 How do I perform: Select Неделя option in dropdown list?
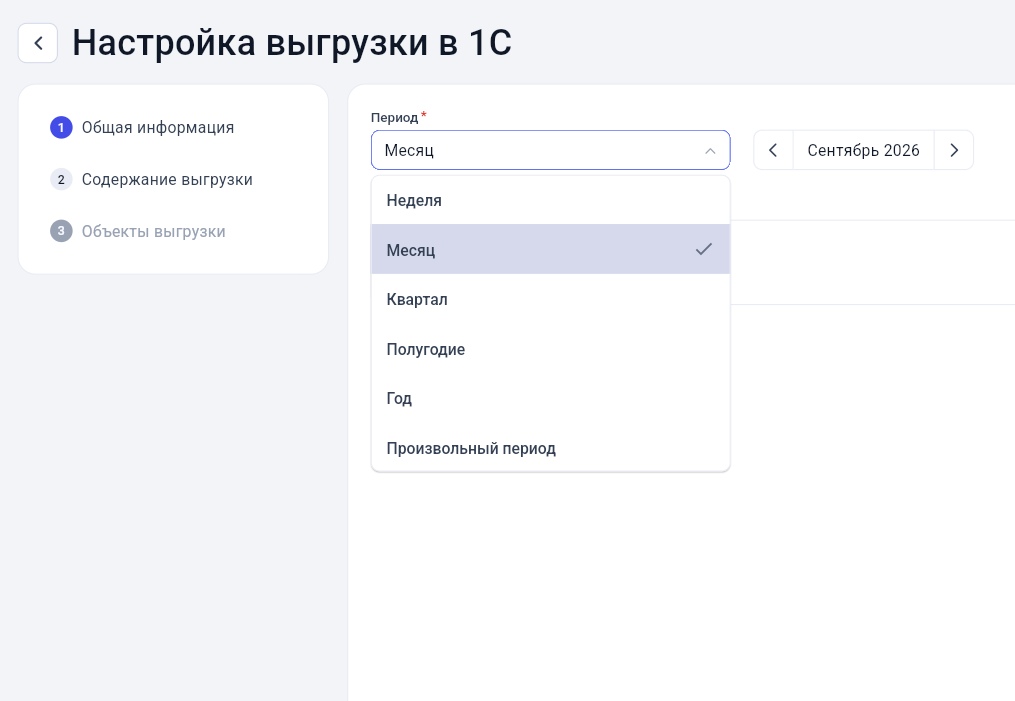click(x=550, y=200)
